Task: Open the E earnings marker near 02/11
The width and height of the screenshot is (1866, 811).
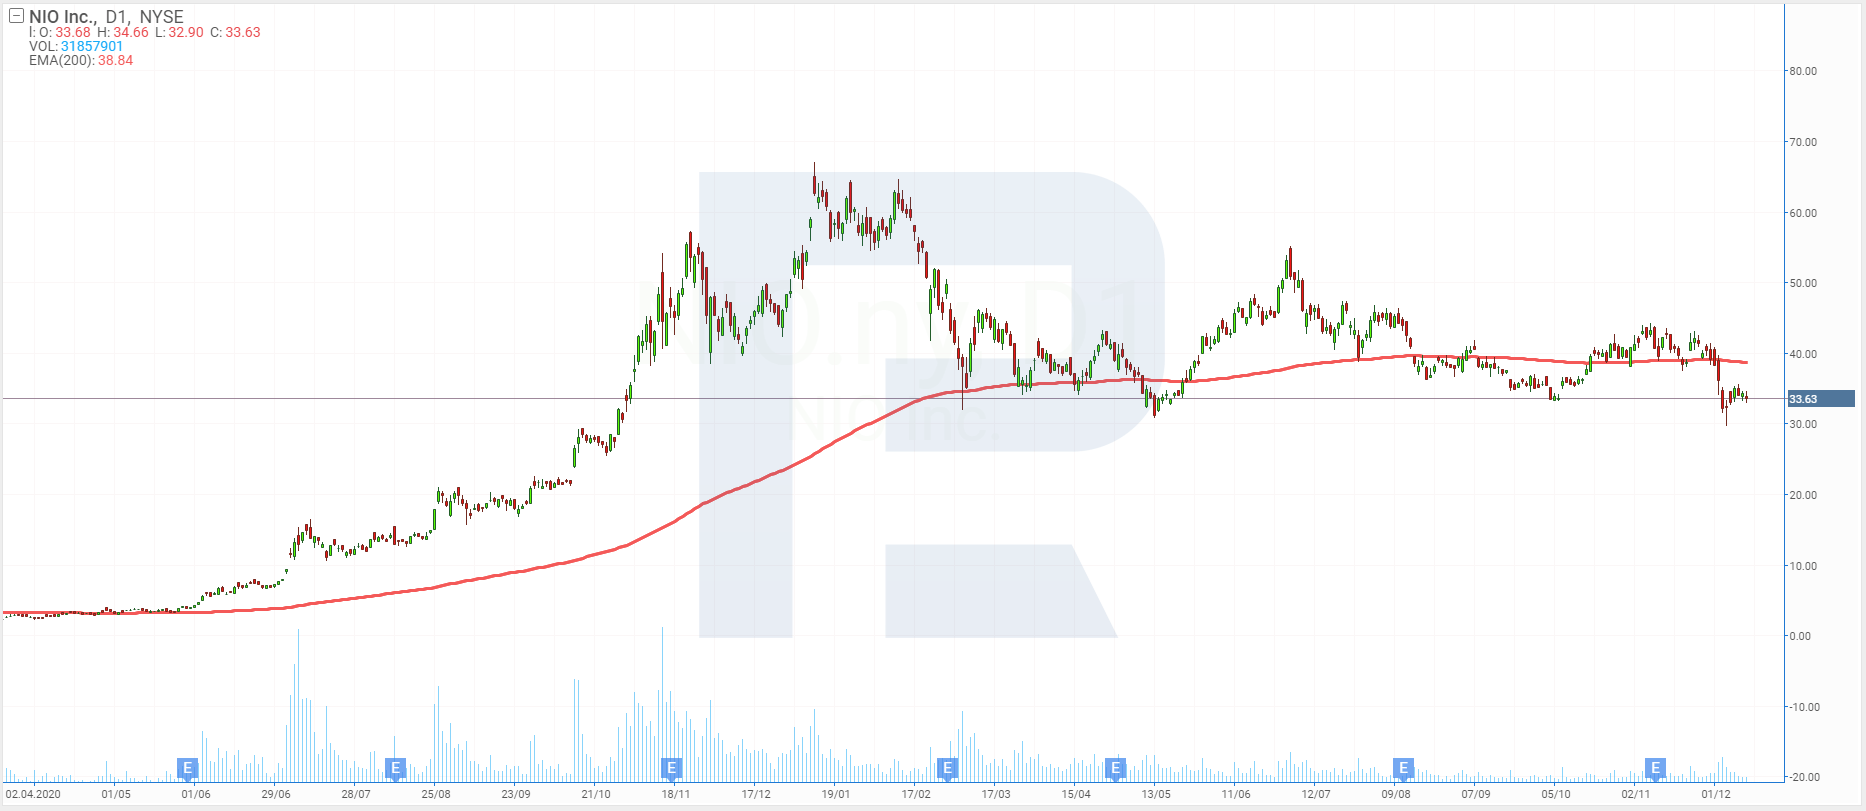Action: coord(1656,768)
